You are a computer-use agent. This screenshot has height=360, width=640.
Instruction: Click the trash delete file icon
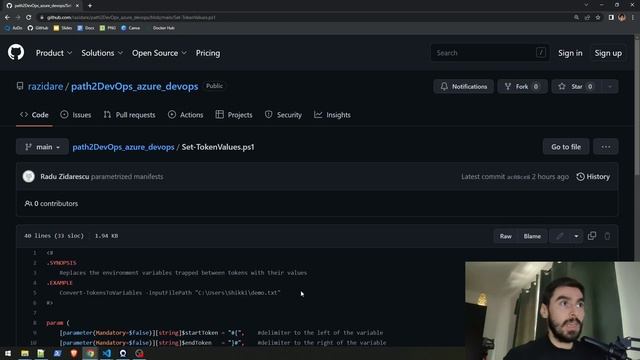(607, 236)
